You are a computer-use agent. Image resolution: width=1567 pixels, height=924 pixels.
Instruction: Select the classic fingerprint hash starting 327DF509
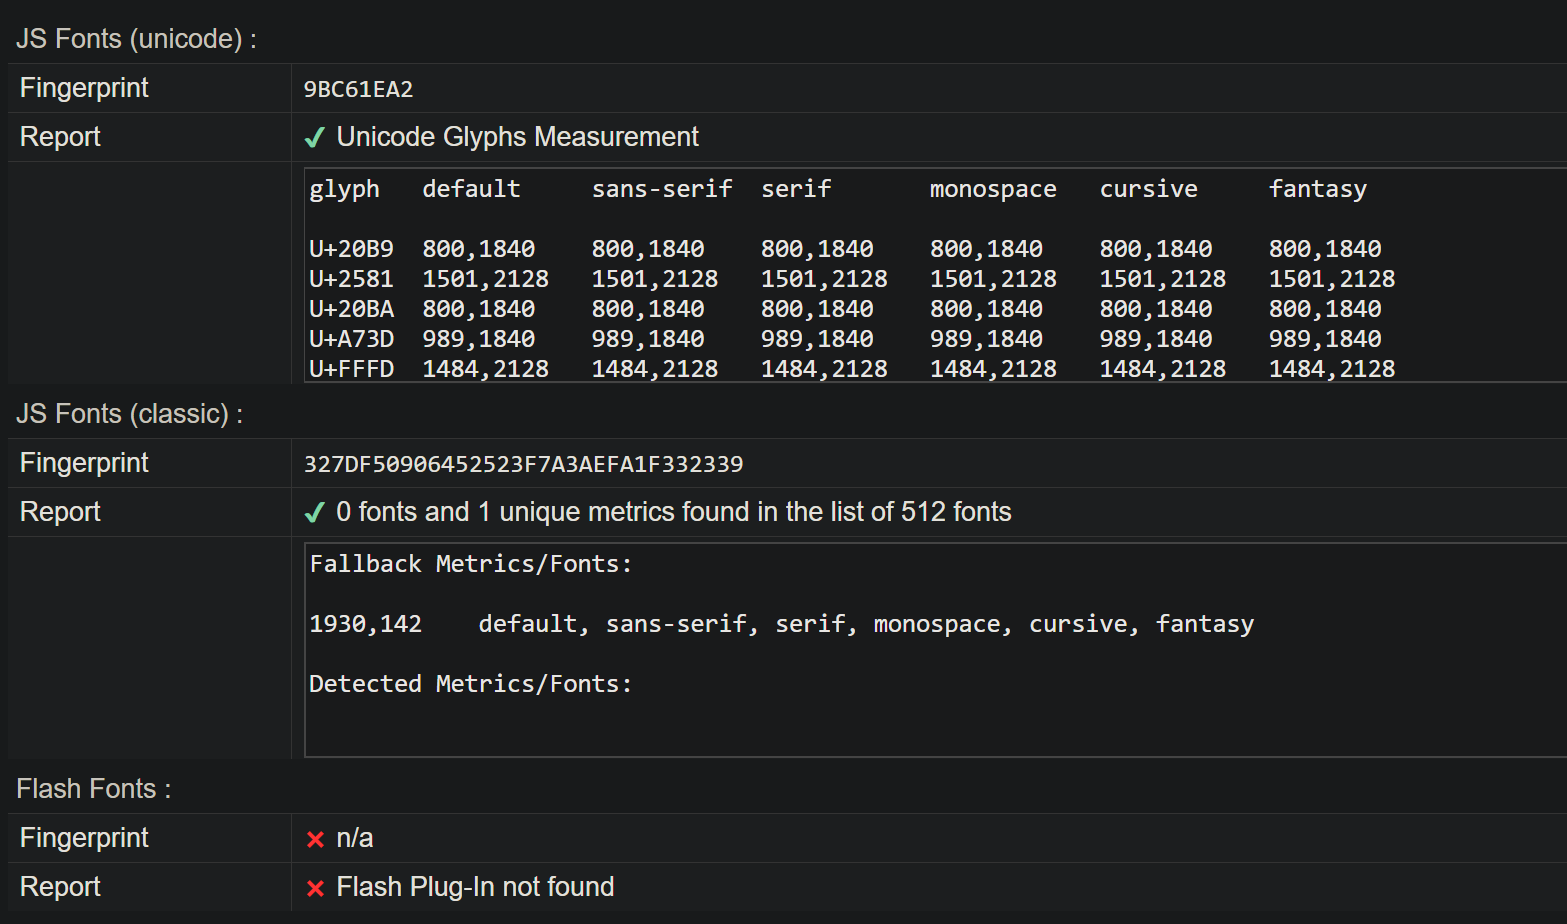tap(523, 465)
